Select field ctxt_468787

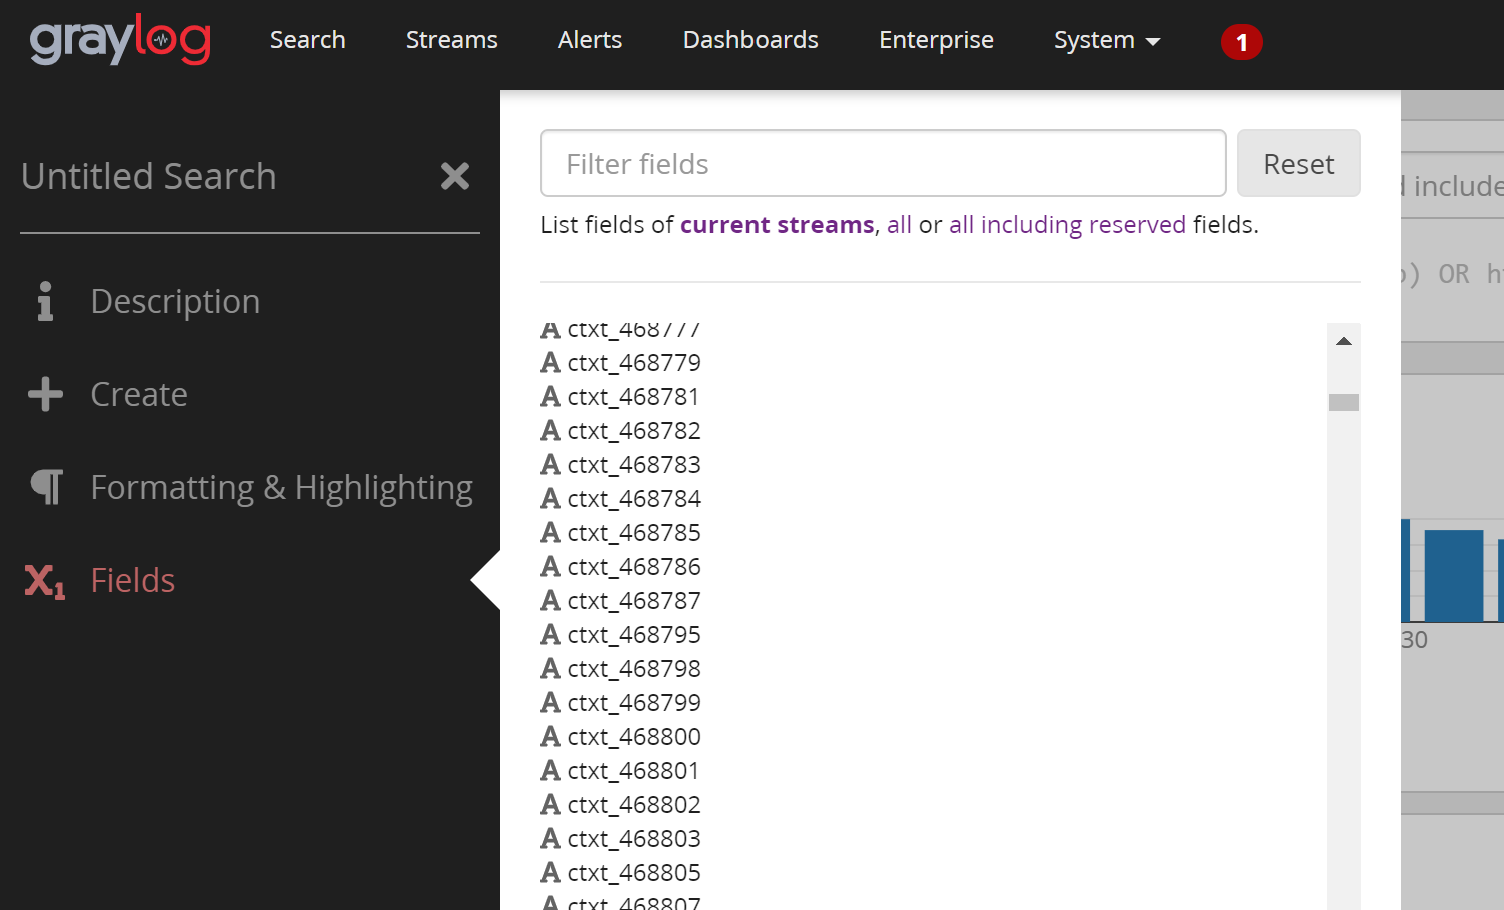coord(634,601)
